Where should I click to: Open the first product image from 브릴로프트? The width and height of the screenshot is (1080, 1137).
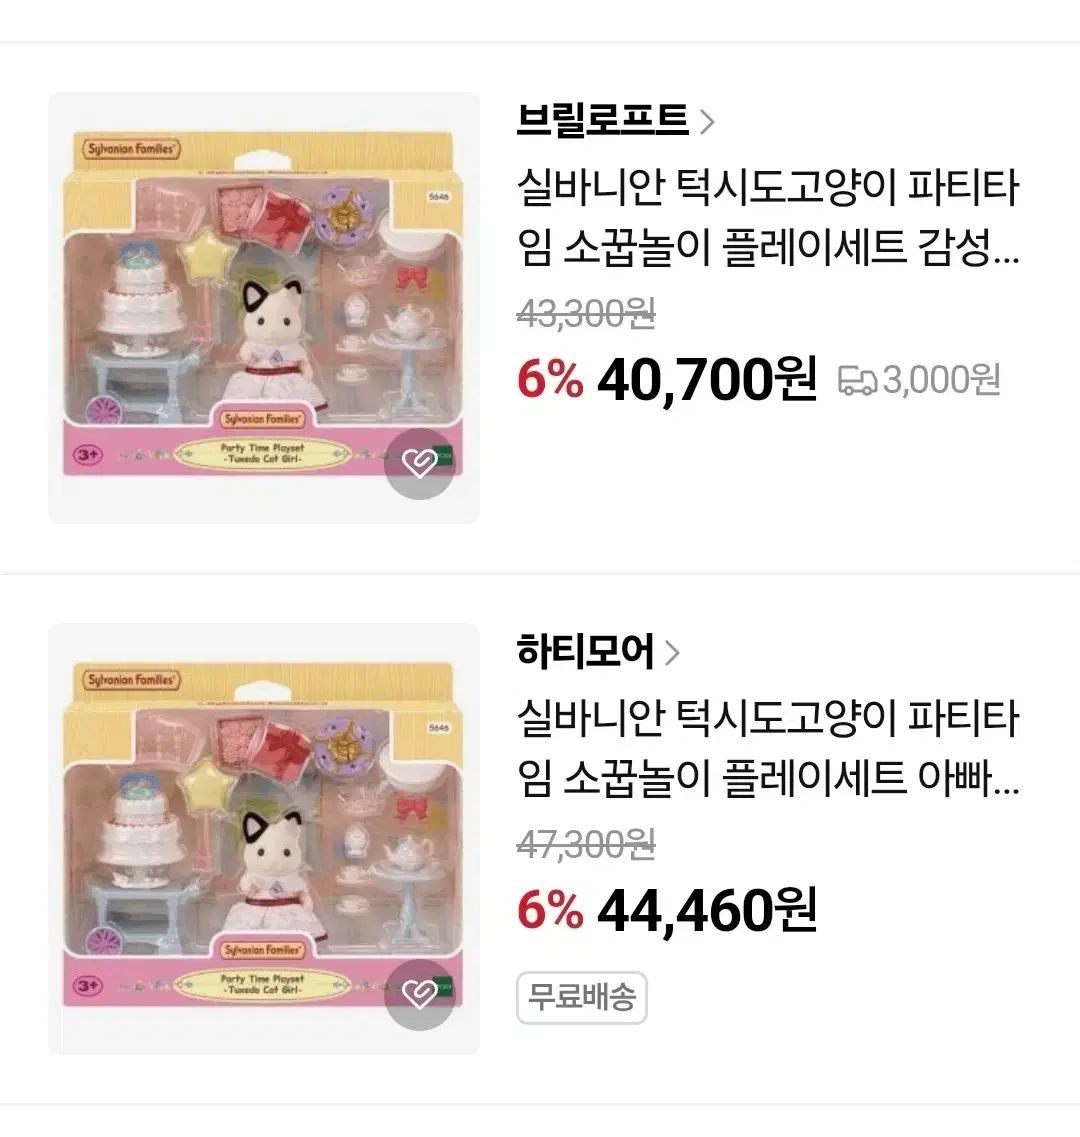pos(263,307)
